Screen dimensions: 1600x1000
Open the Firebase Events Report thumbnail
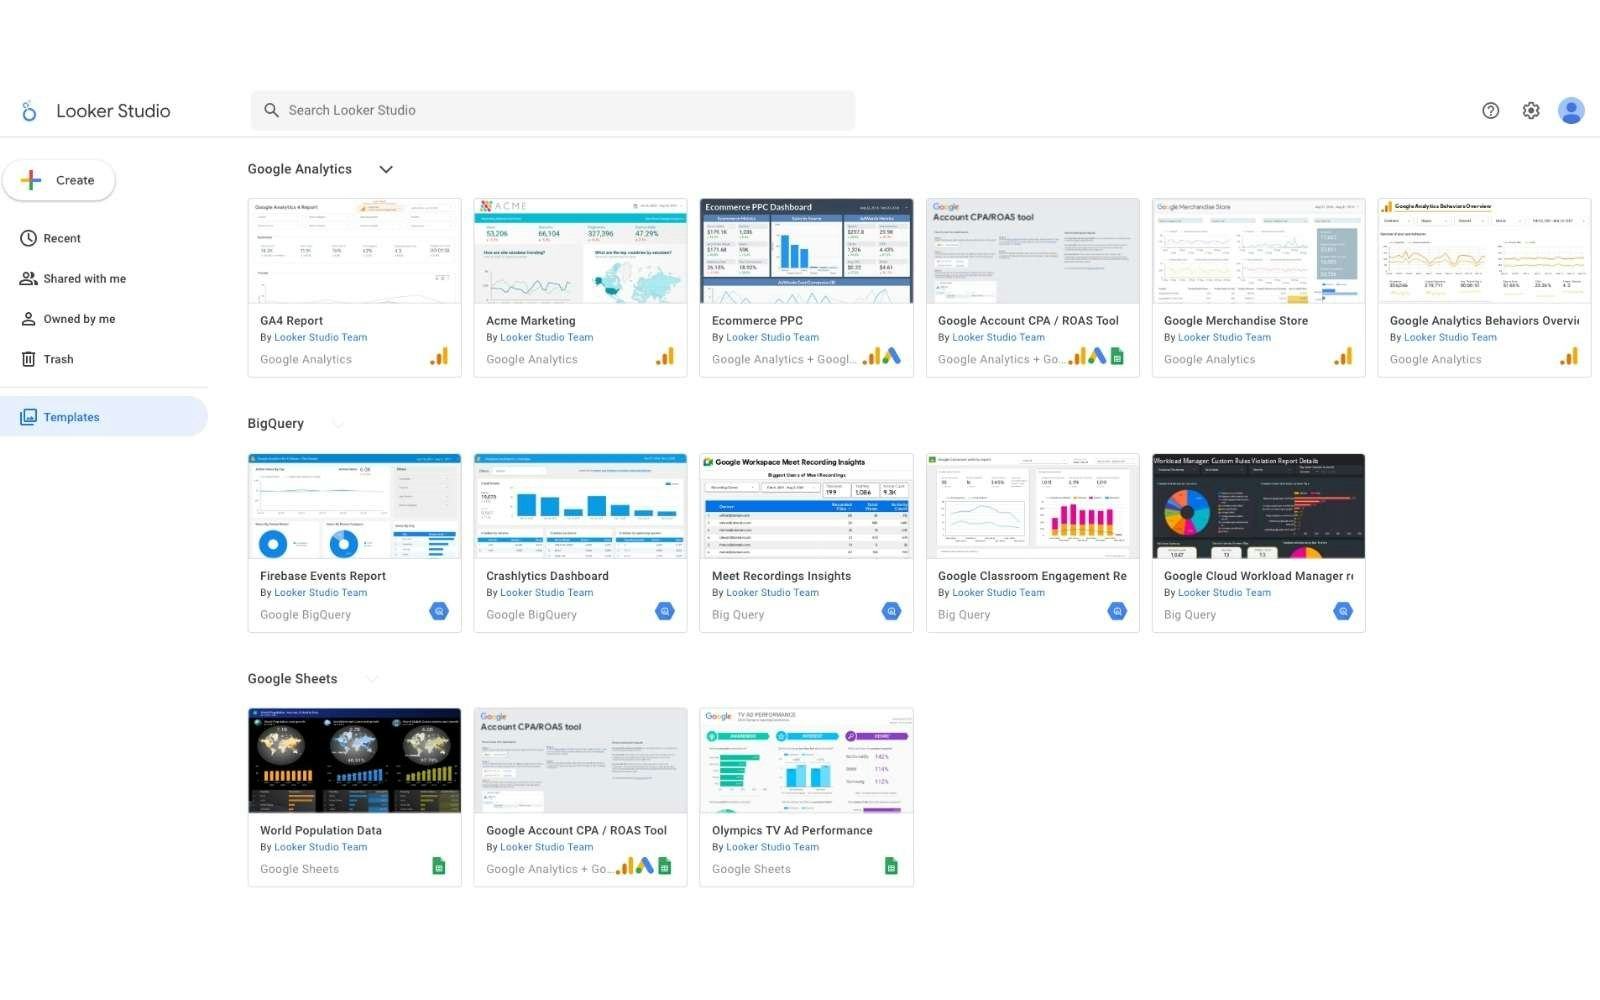pos(354,506)
